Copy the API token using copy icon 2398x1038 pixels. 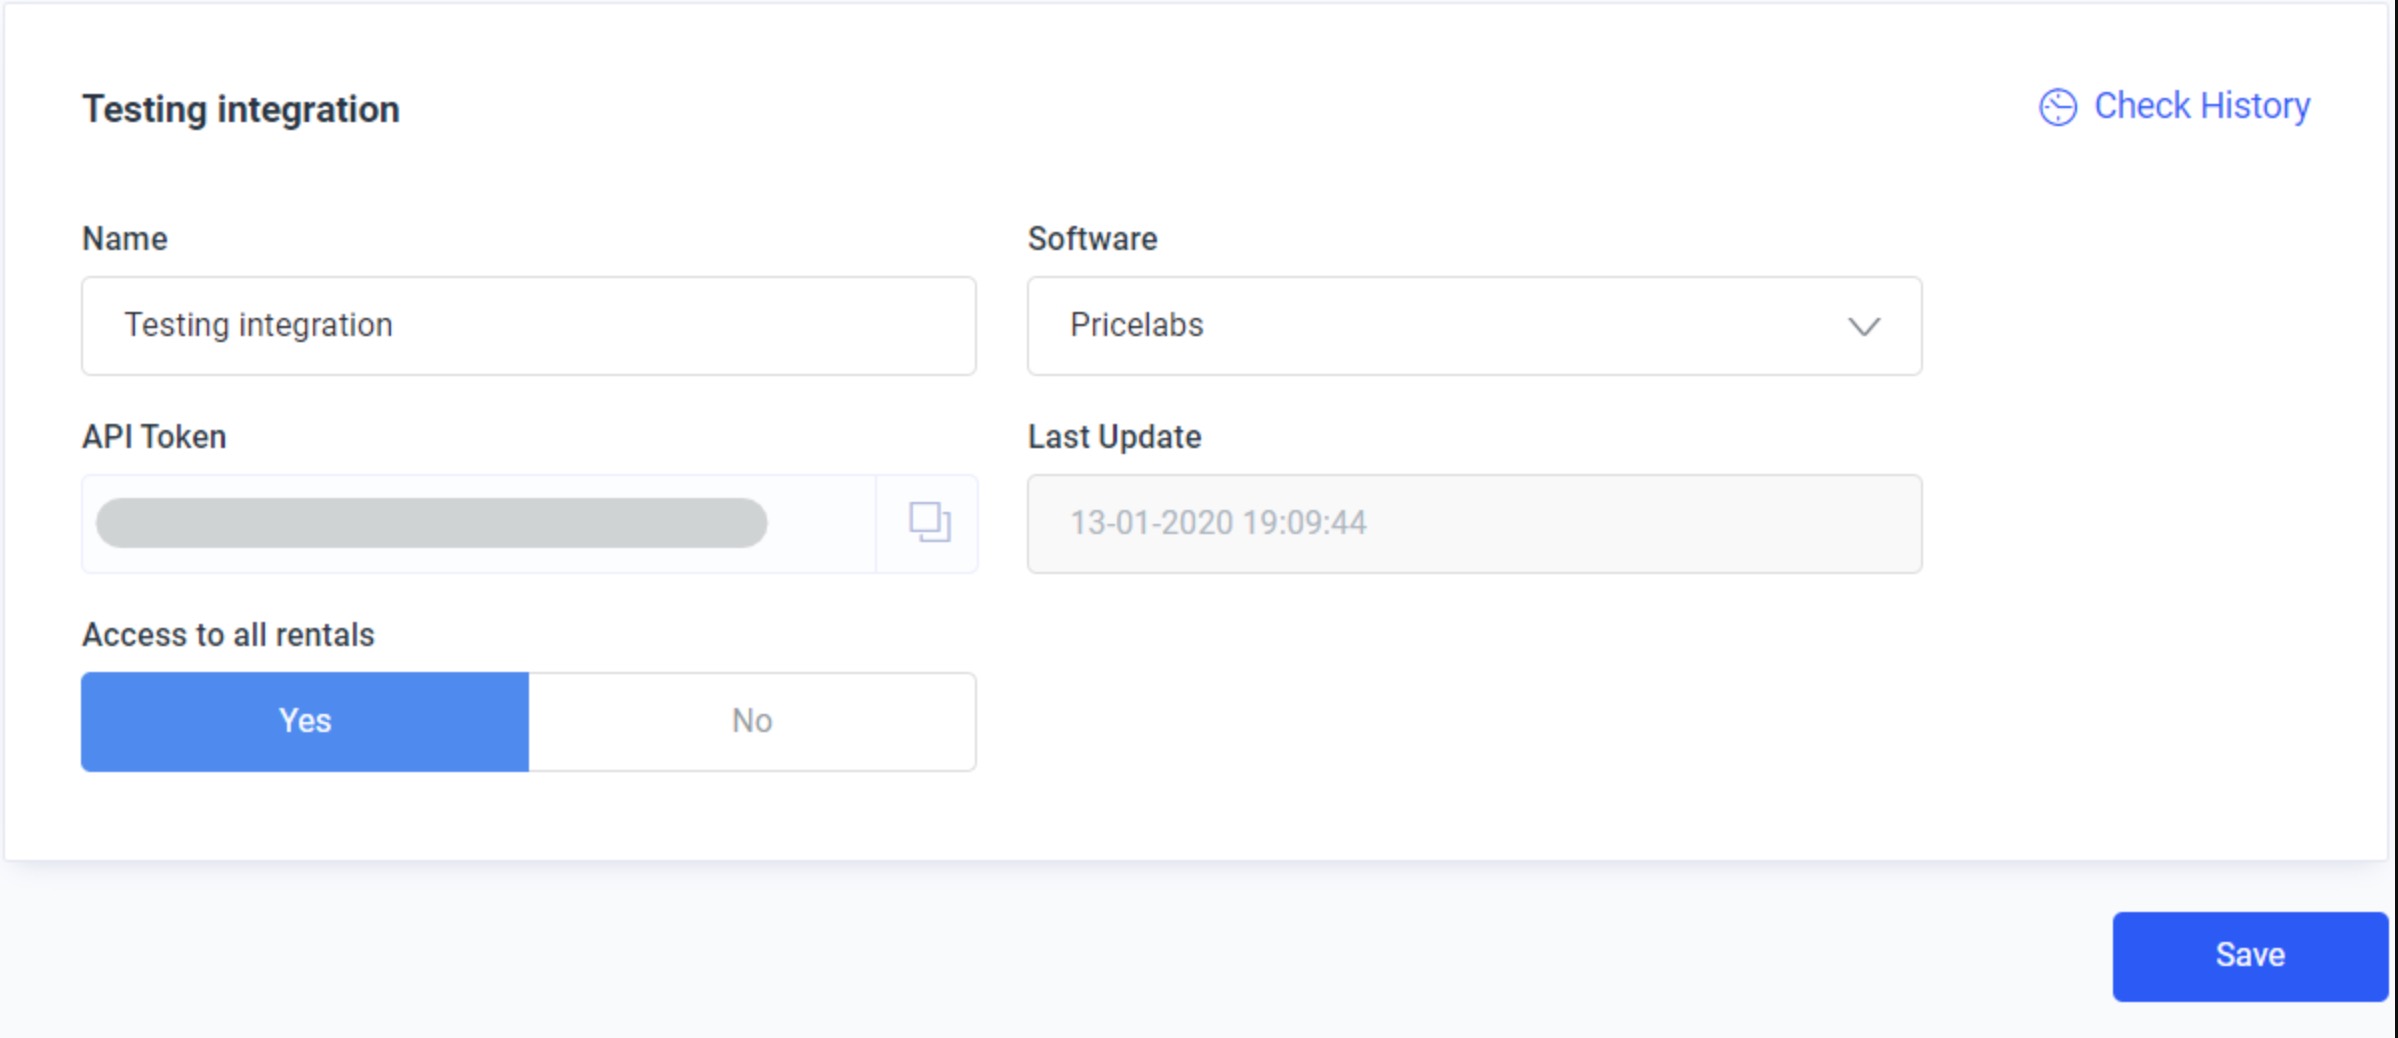[x=929, y=523]
